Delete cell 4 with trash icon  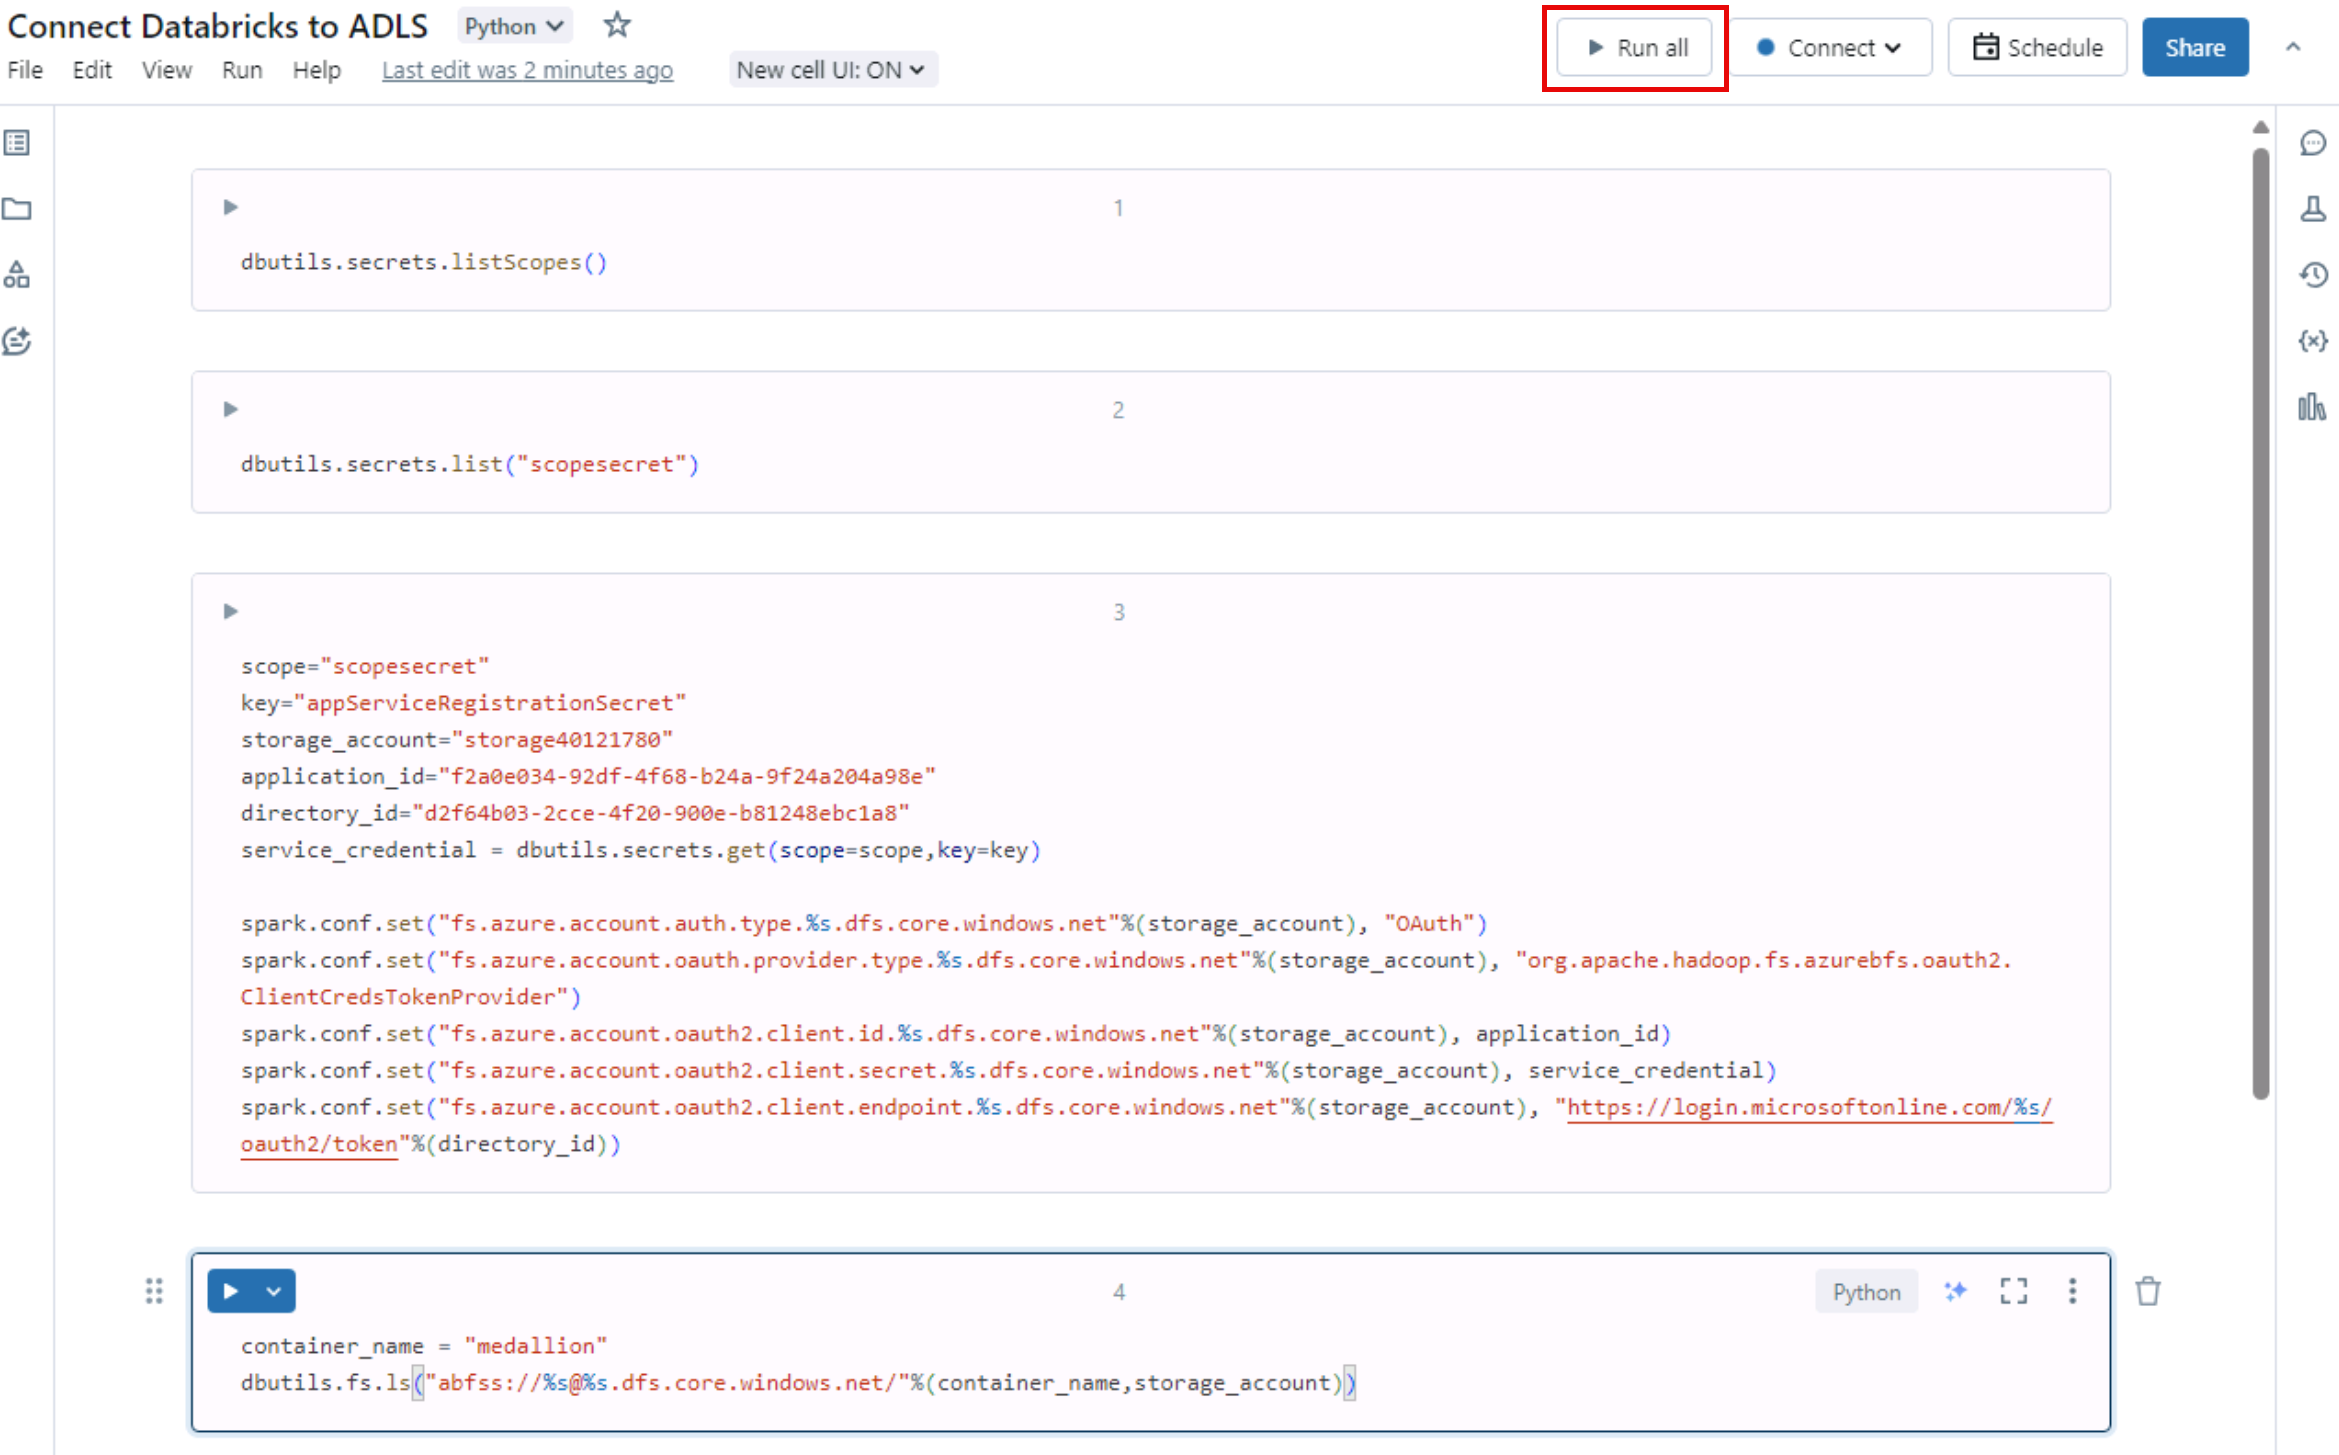point(2148,1291)
